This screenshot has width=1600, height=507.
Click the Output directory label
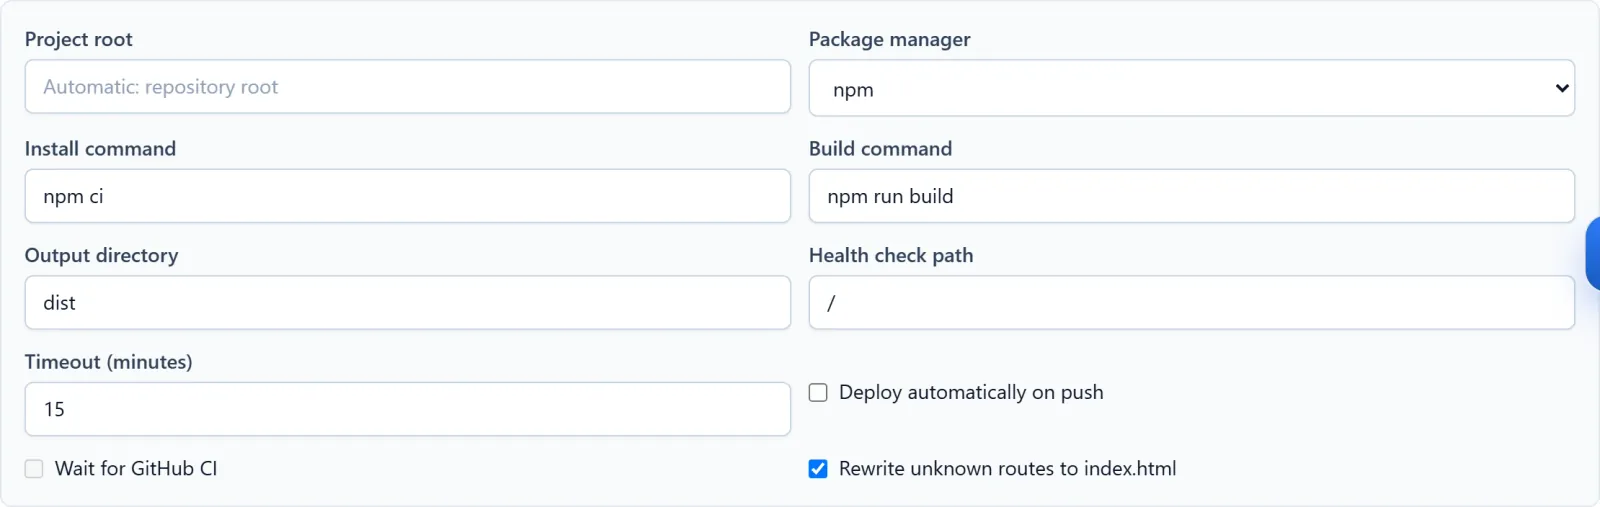click(101, 255)
